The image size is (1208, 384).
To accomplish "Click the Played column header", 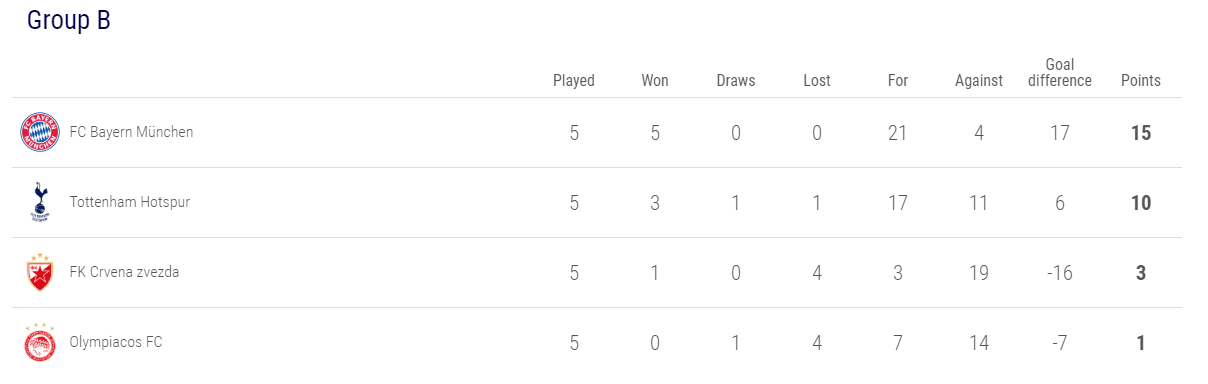I will click(574, 80).
